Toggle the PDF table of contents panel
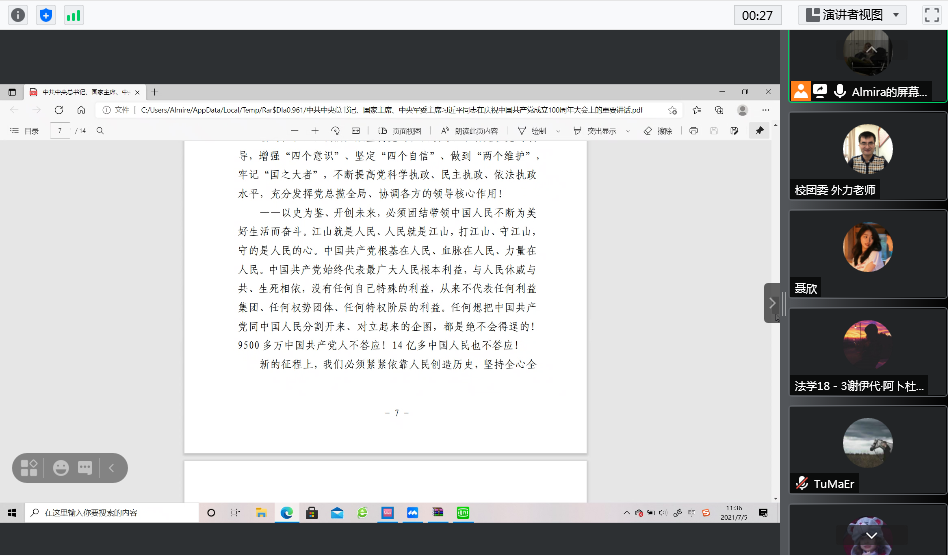 [x=26, y=131]
